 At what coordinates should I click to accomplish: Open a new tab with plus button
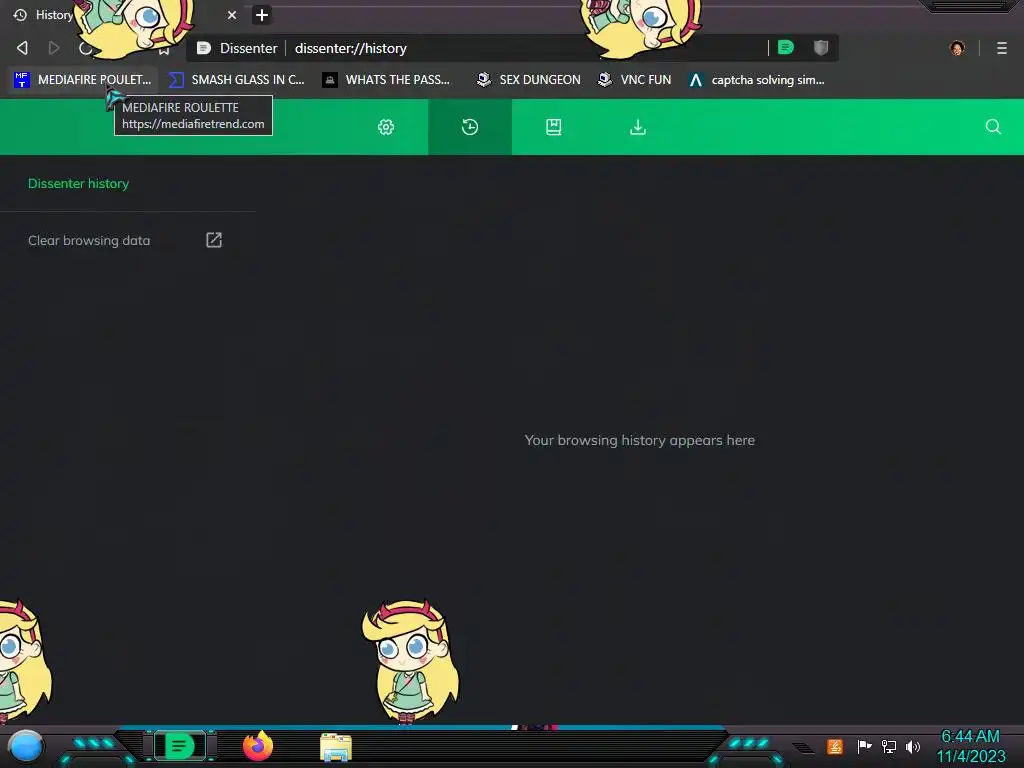(x=262, y=15)
